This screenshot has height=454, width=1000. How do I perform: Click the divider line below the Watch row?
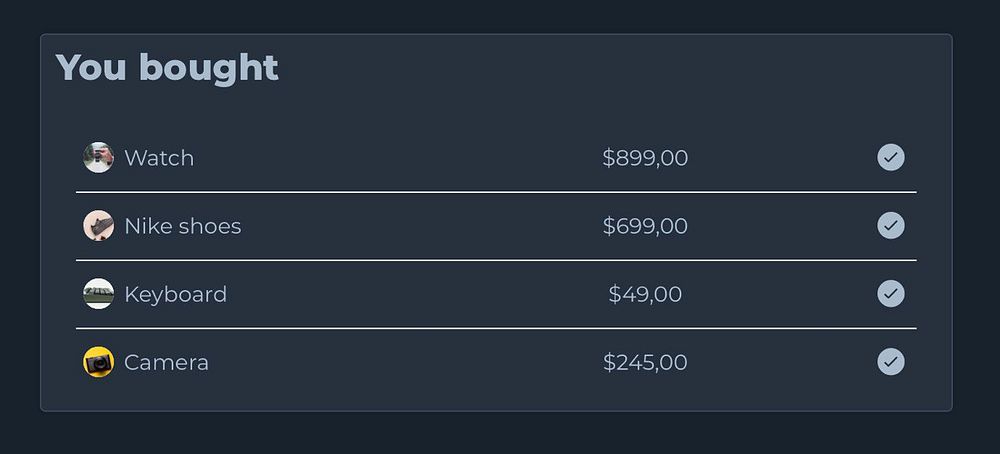[x=496, y=192]
